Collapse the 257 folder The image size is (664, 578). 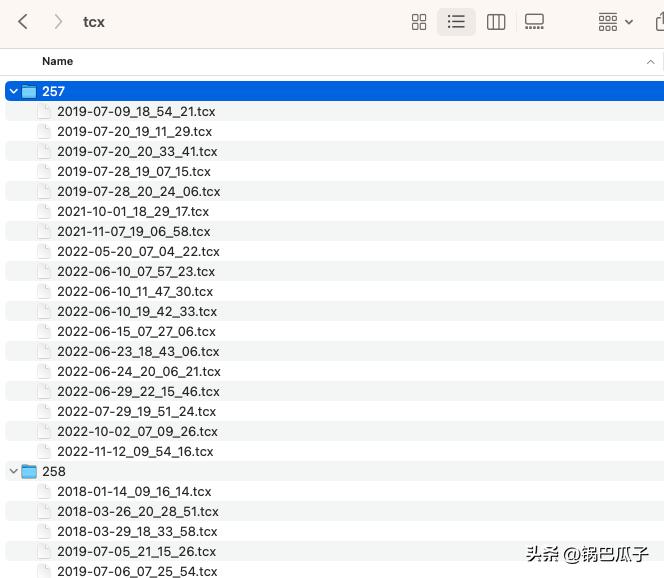(x=14, y=91)
